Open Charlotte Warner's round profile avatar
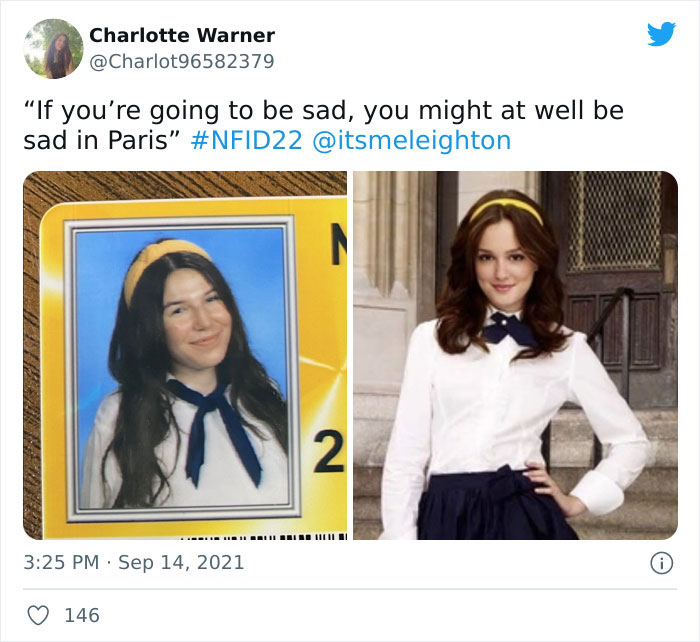This screenshot has width=700, height=642. pos(54,49)
